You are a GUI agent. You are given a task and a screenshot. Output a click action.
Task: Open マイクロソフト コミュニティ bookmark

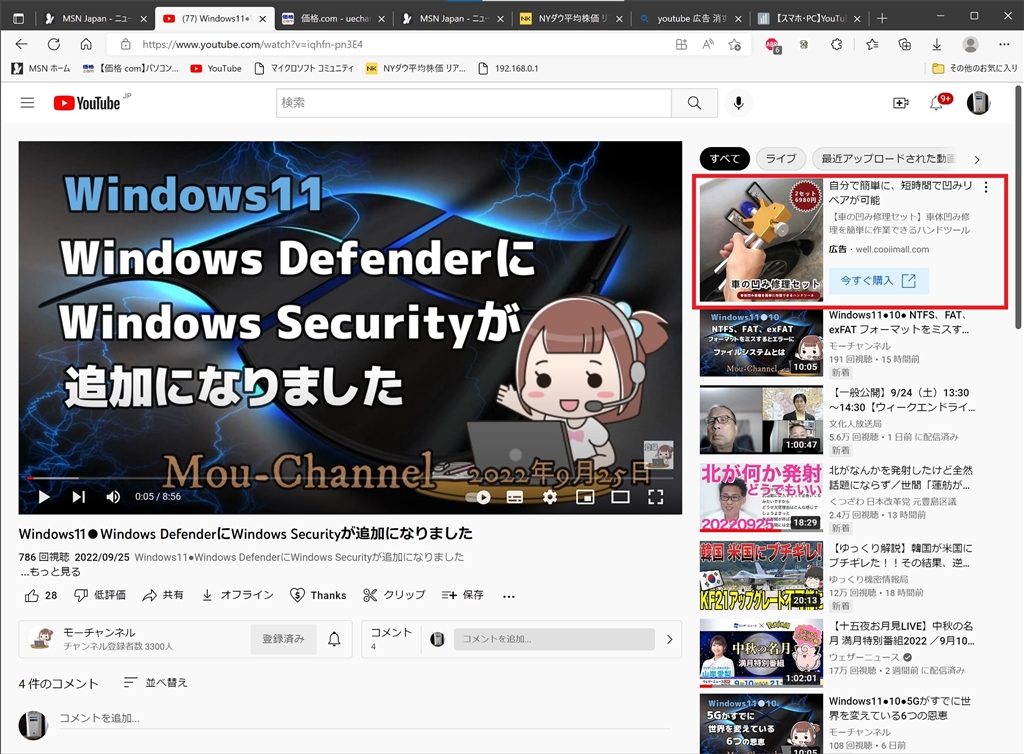pos(304,69)
